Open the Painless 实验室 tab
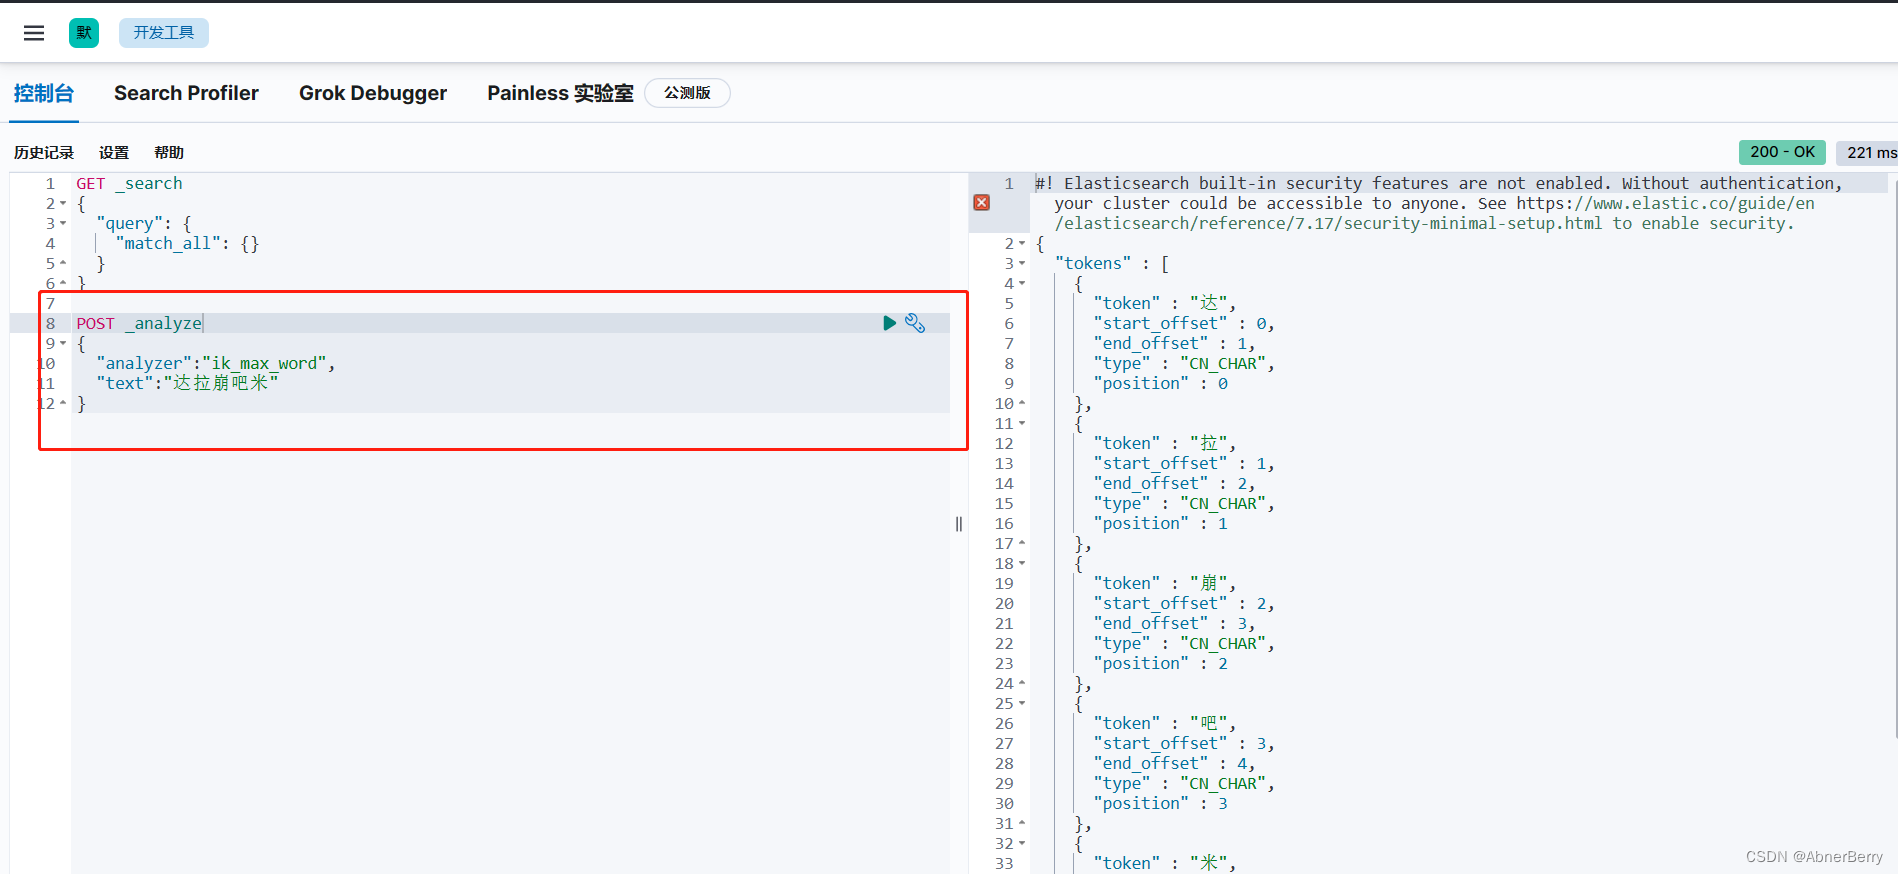The width and height of the screenshot is (1898, 874). 560,93
